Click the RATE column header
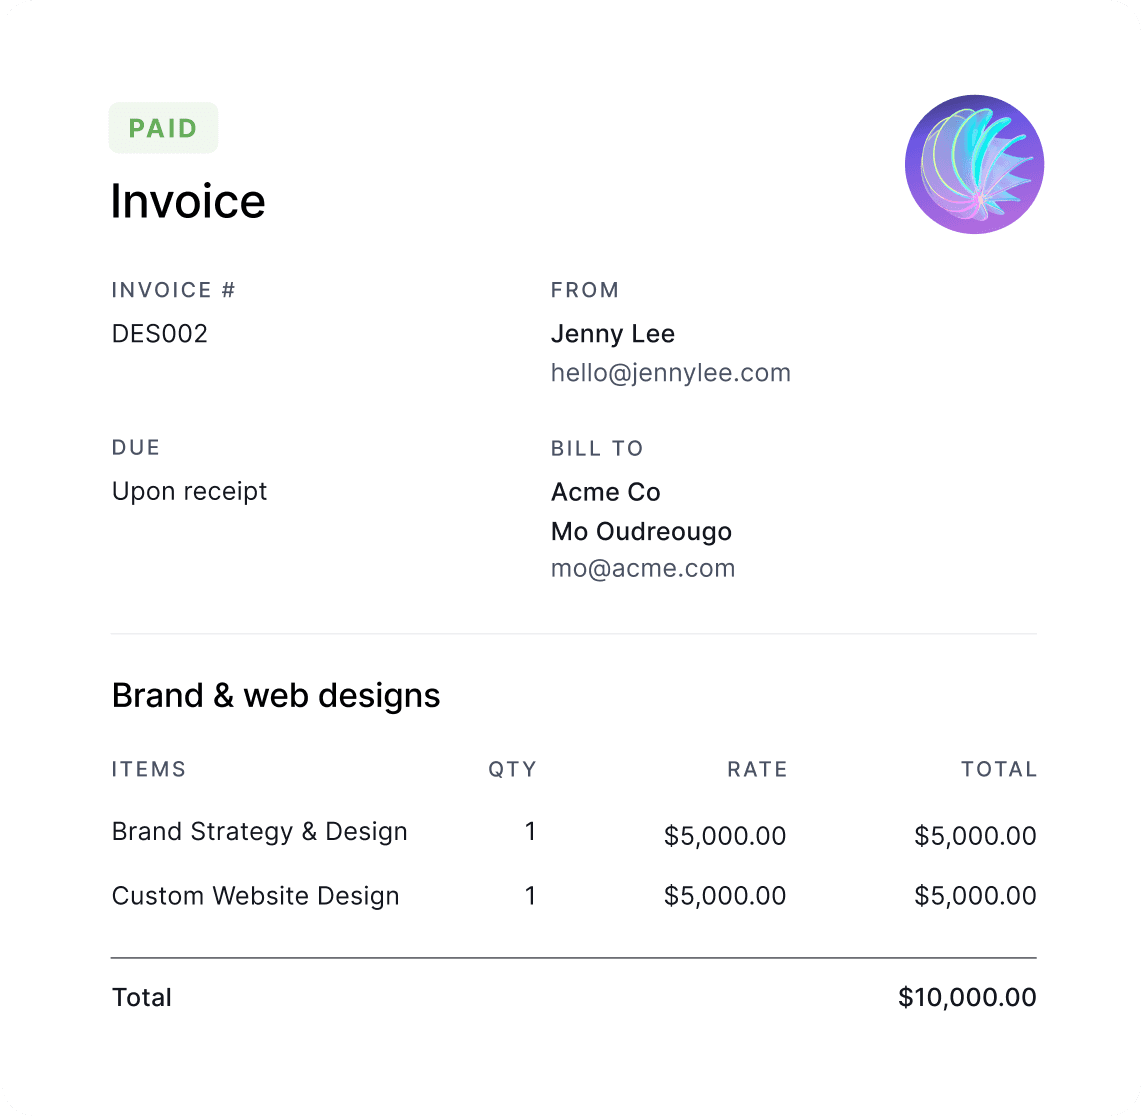 point(757,769)
